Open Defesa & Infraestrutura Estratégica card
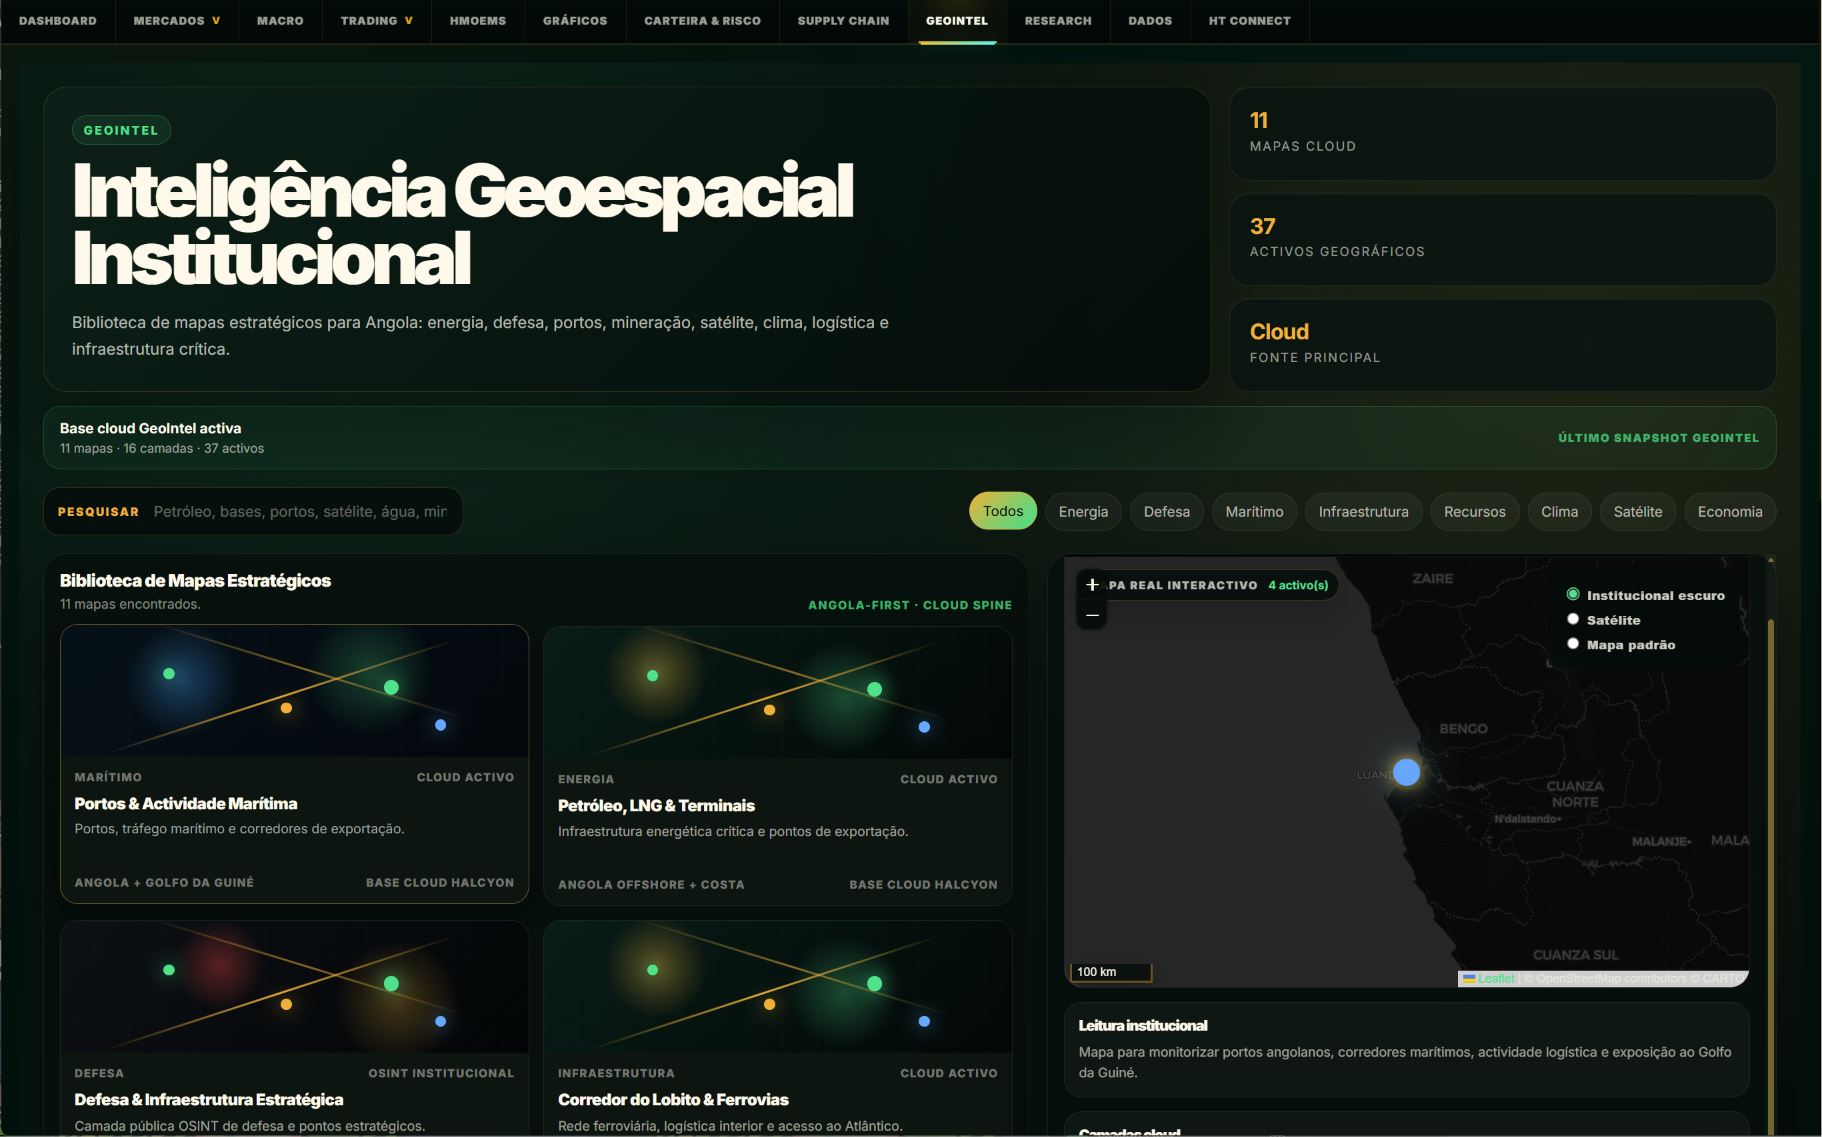1822x1137 pixels. coord(294,1028)
